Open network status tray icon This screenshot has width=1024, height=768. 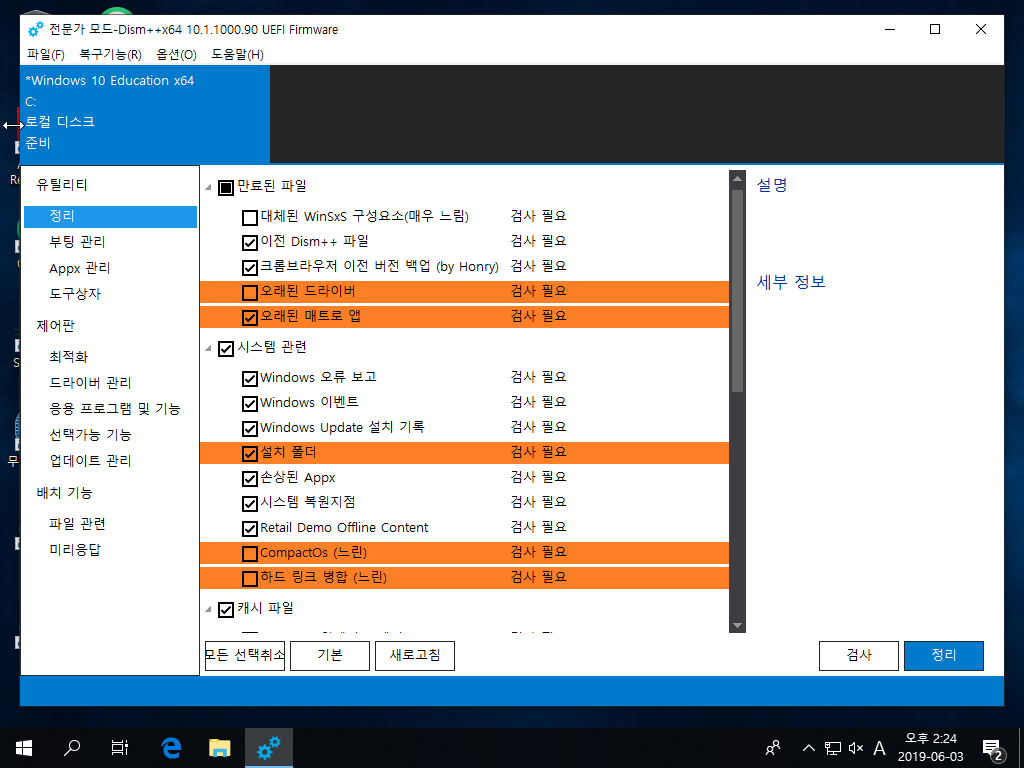pyautogui.click(x=833, y=748)
